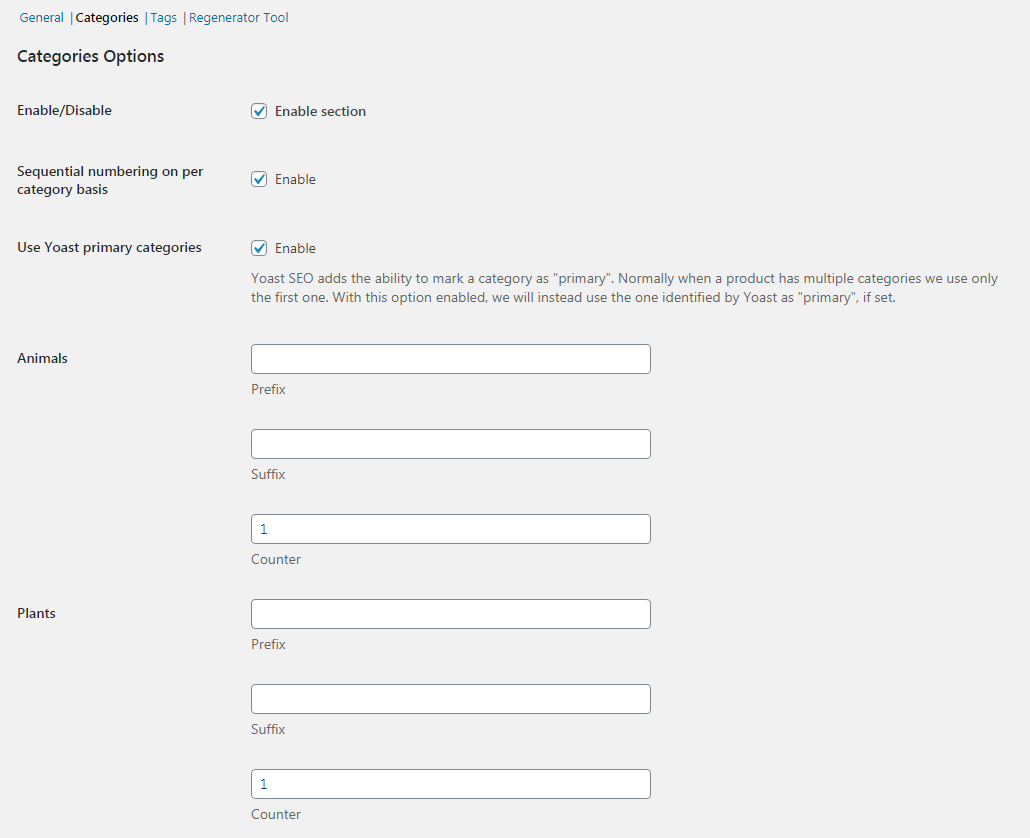Click the 'Use Yoast primary categories' label
The image size is (1030, 838).
point(109,248)
